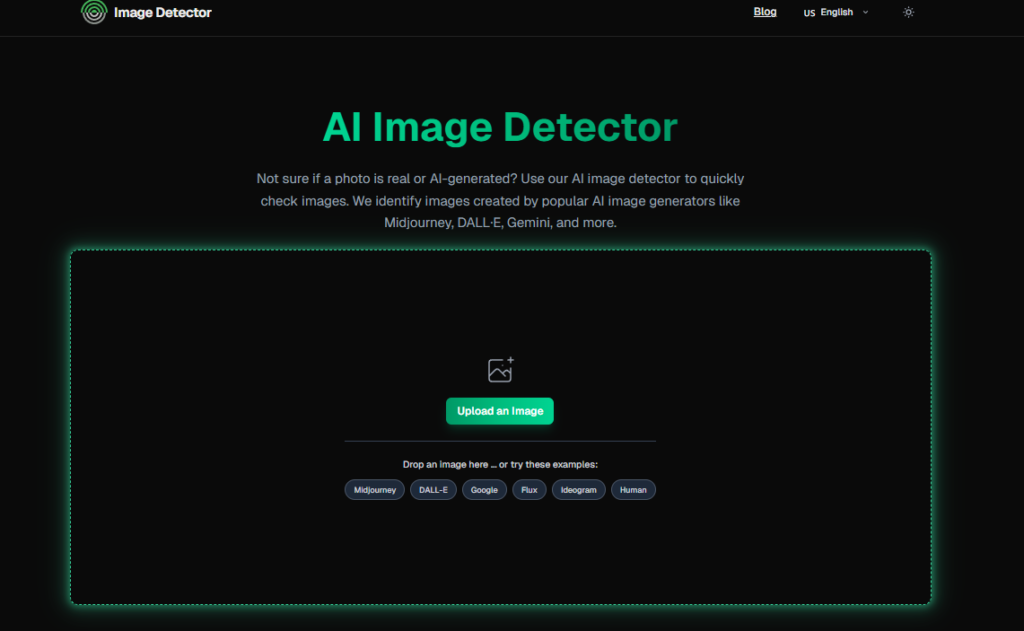Choose the Google example chip
The height and width of the screenshot is (631, 1024).
pos(484,490)
